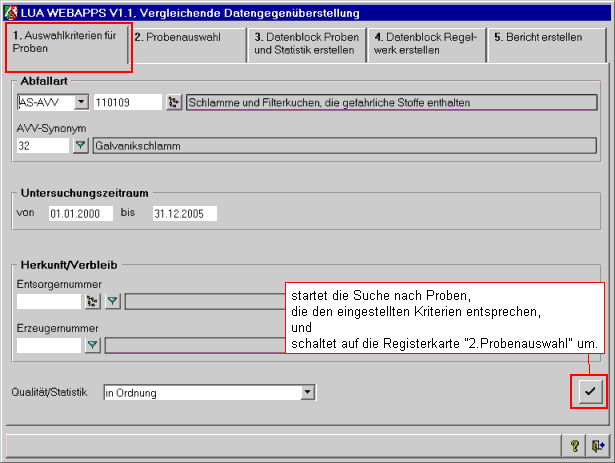615x463 pixels.
Task: Open the tree lookup icon beside Entsorgernummer
Action: (x=93, y=301)
